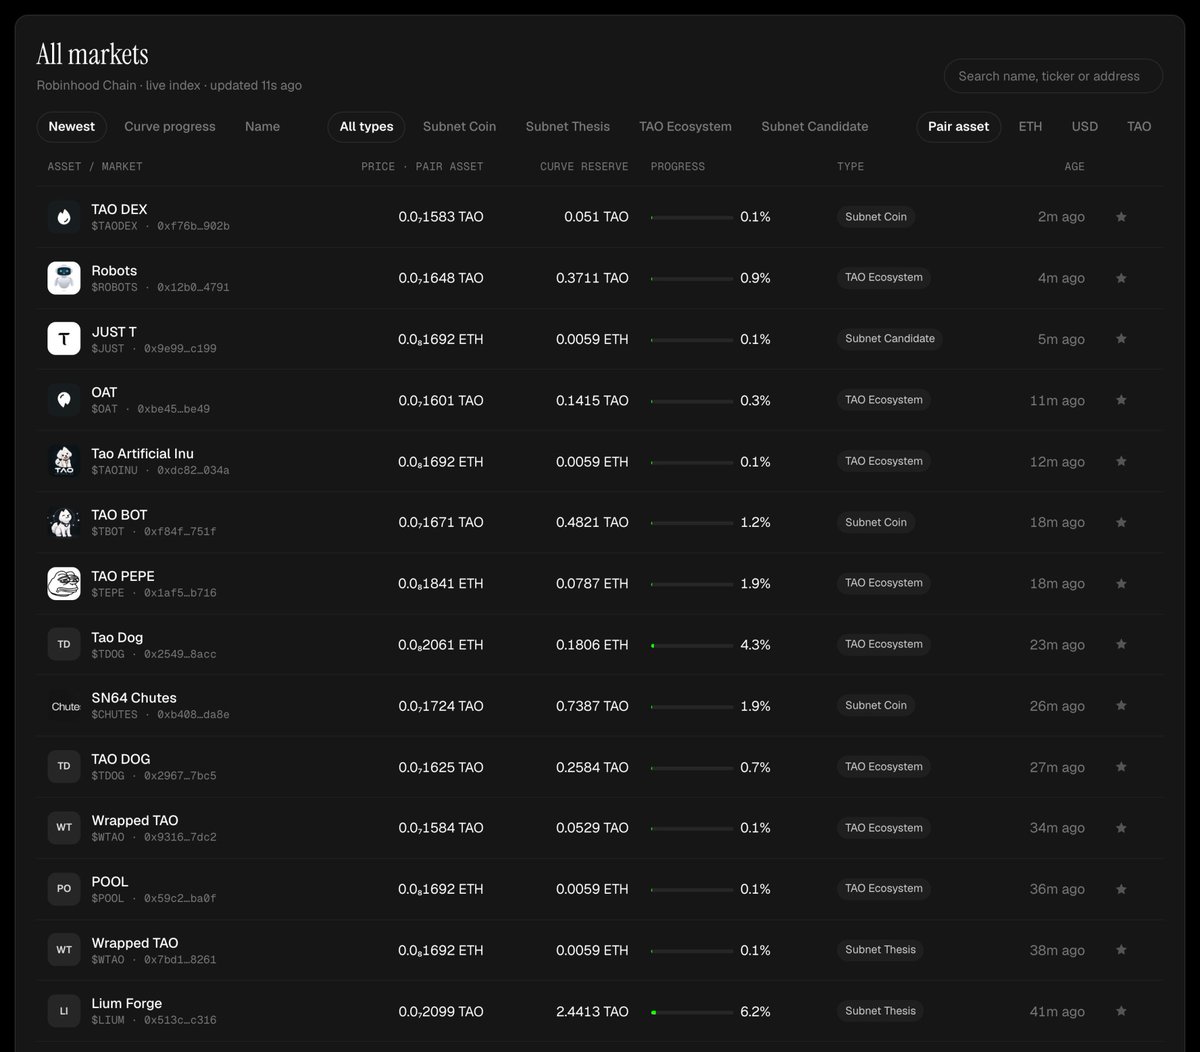The height and width of the screenshot is (1052, 1200).
Task: Click the Tao Dog 4.3% progress bar
Action: pos(691,645)
